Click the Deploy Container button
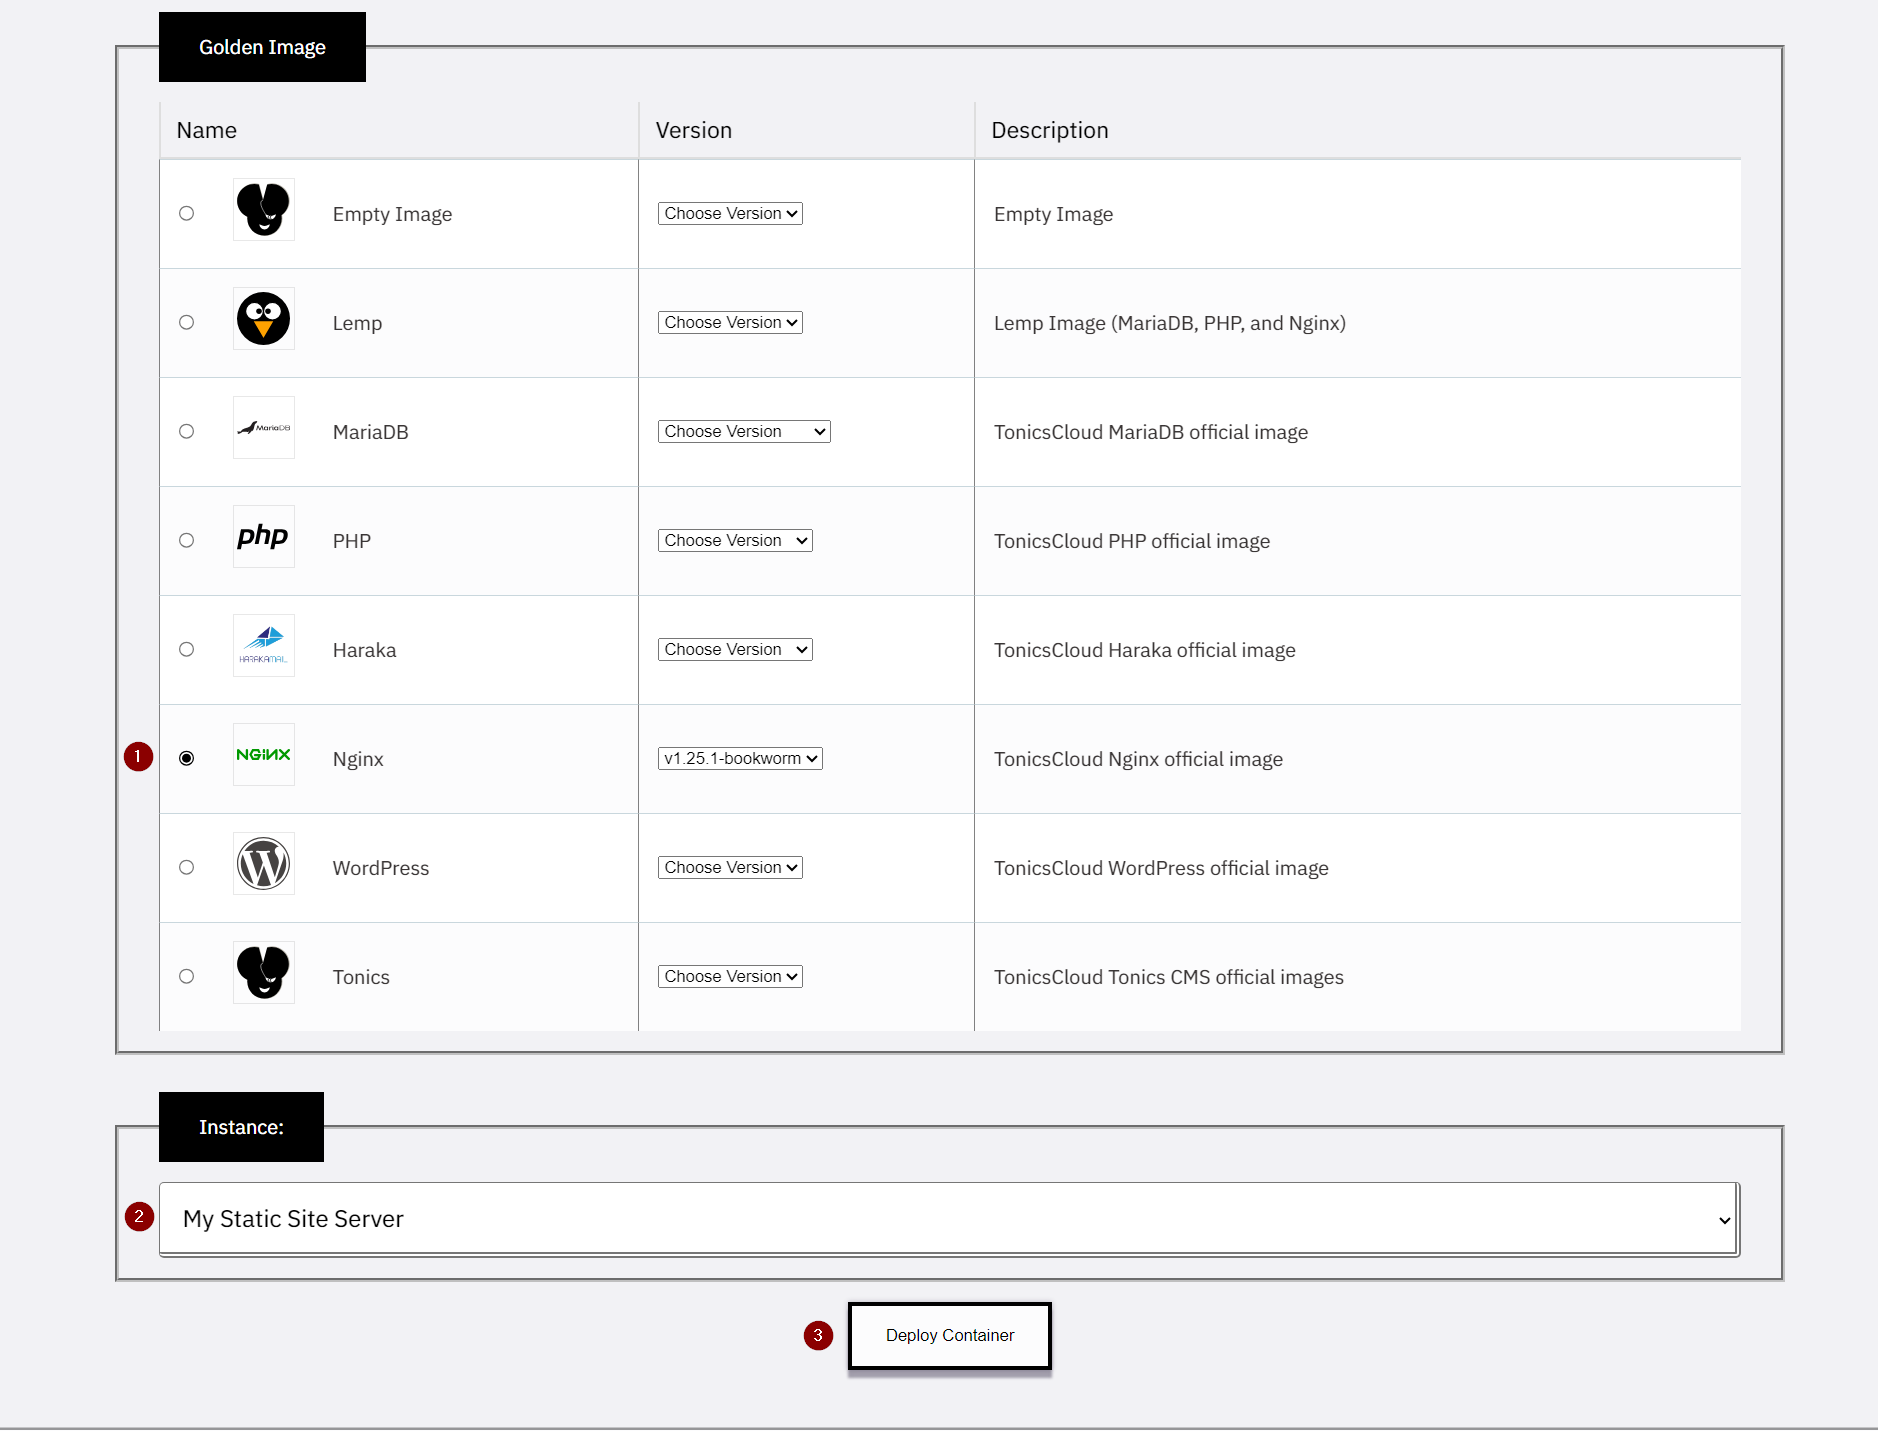This screenshot has width=1878, height=1431. (949, 1336)
